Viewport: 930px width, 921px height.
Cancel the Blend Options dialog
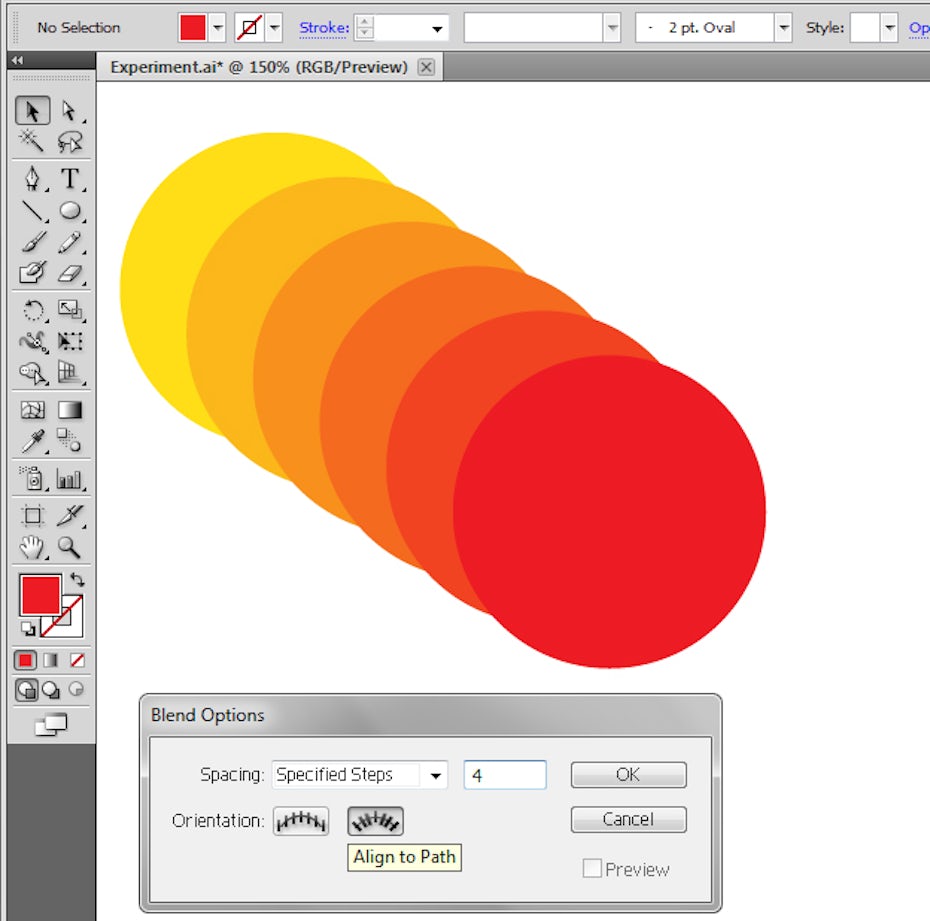(628, 819)
